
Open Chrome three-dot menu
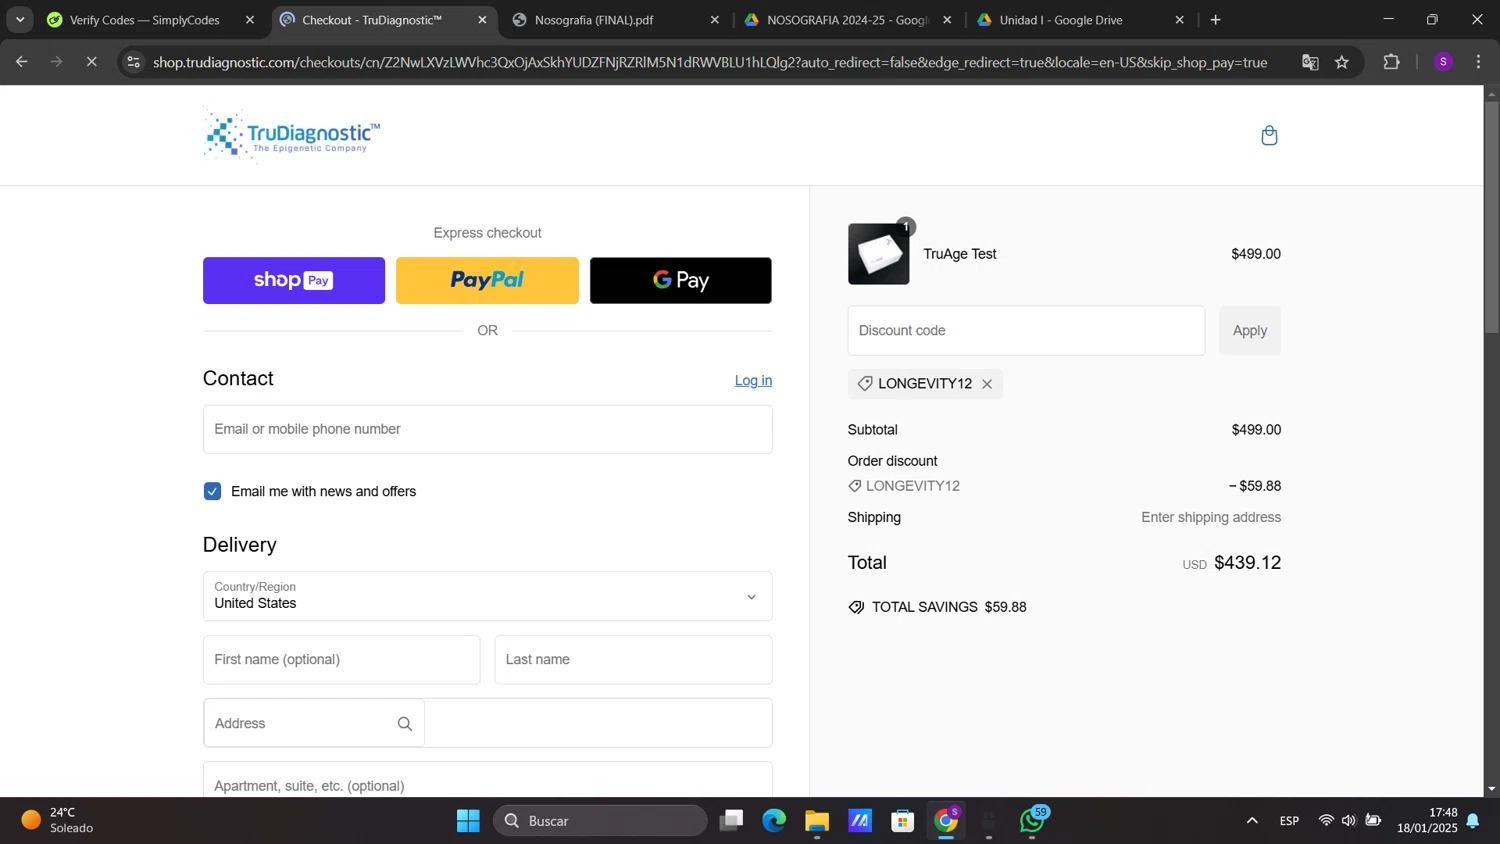pyautogui.click(x=1478, y=62)
